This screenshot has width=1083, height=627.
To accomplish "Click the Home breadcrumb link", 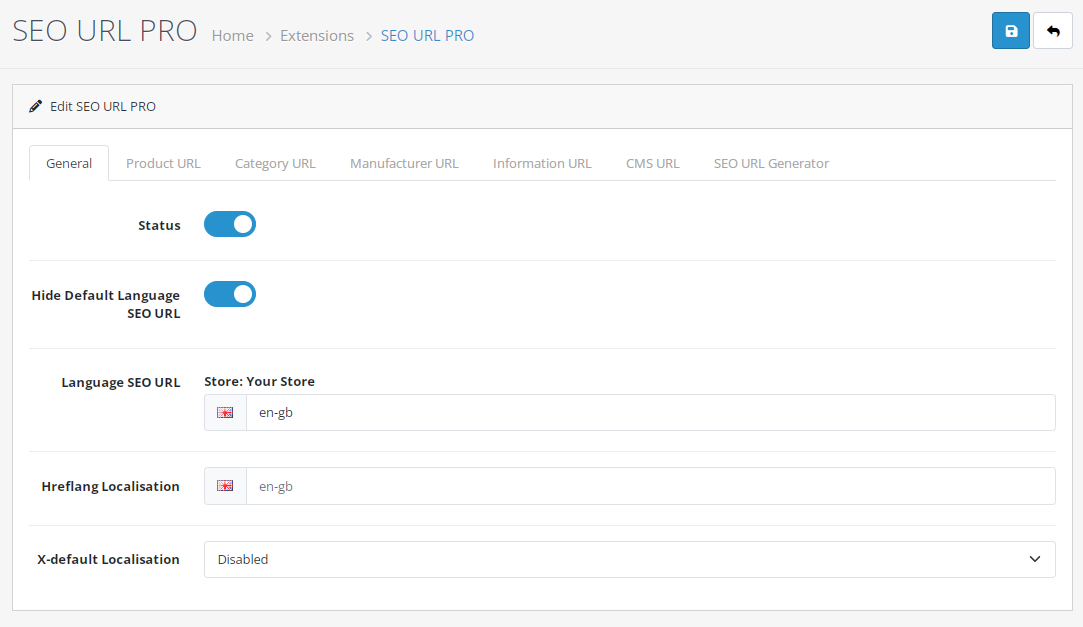I will [x=233, y=36].
